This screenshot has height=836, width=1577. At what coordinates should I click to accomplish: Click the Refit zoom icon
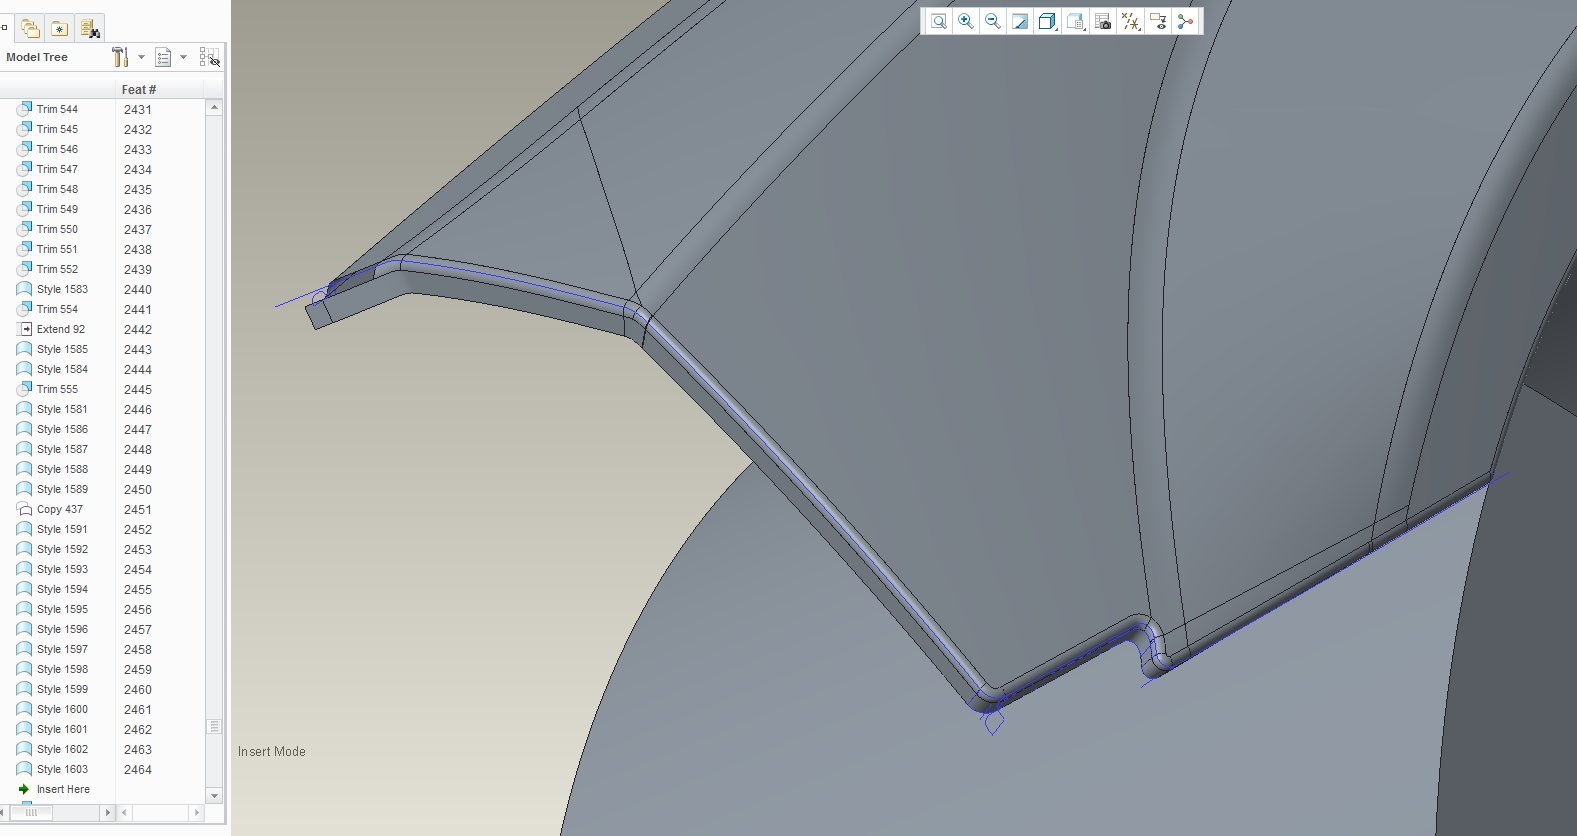[x=938, y=22]
